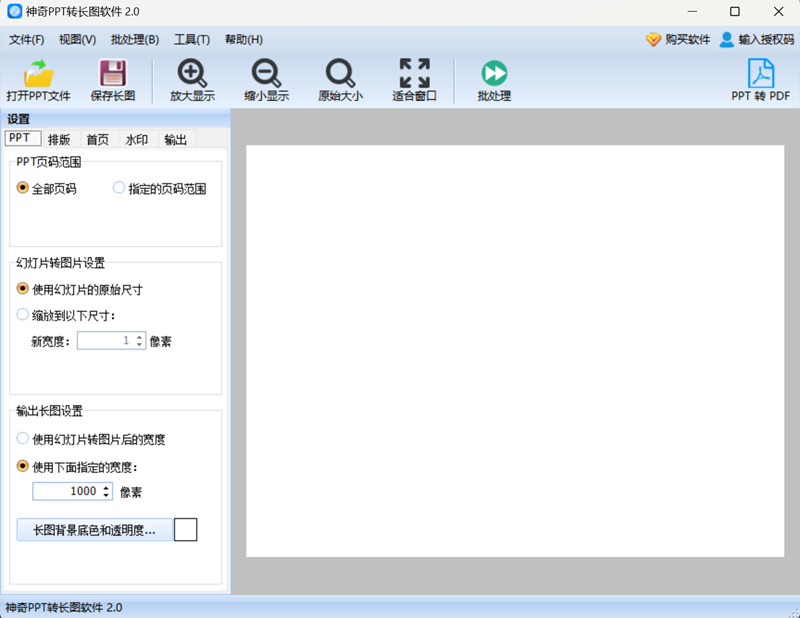Open the 工具(T) menu
Screen dimensions: 800x618
(x=191, y=40)
